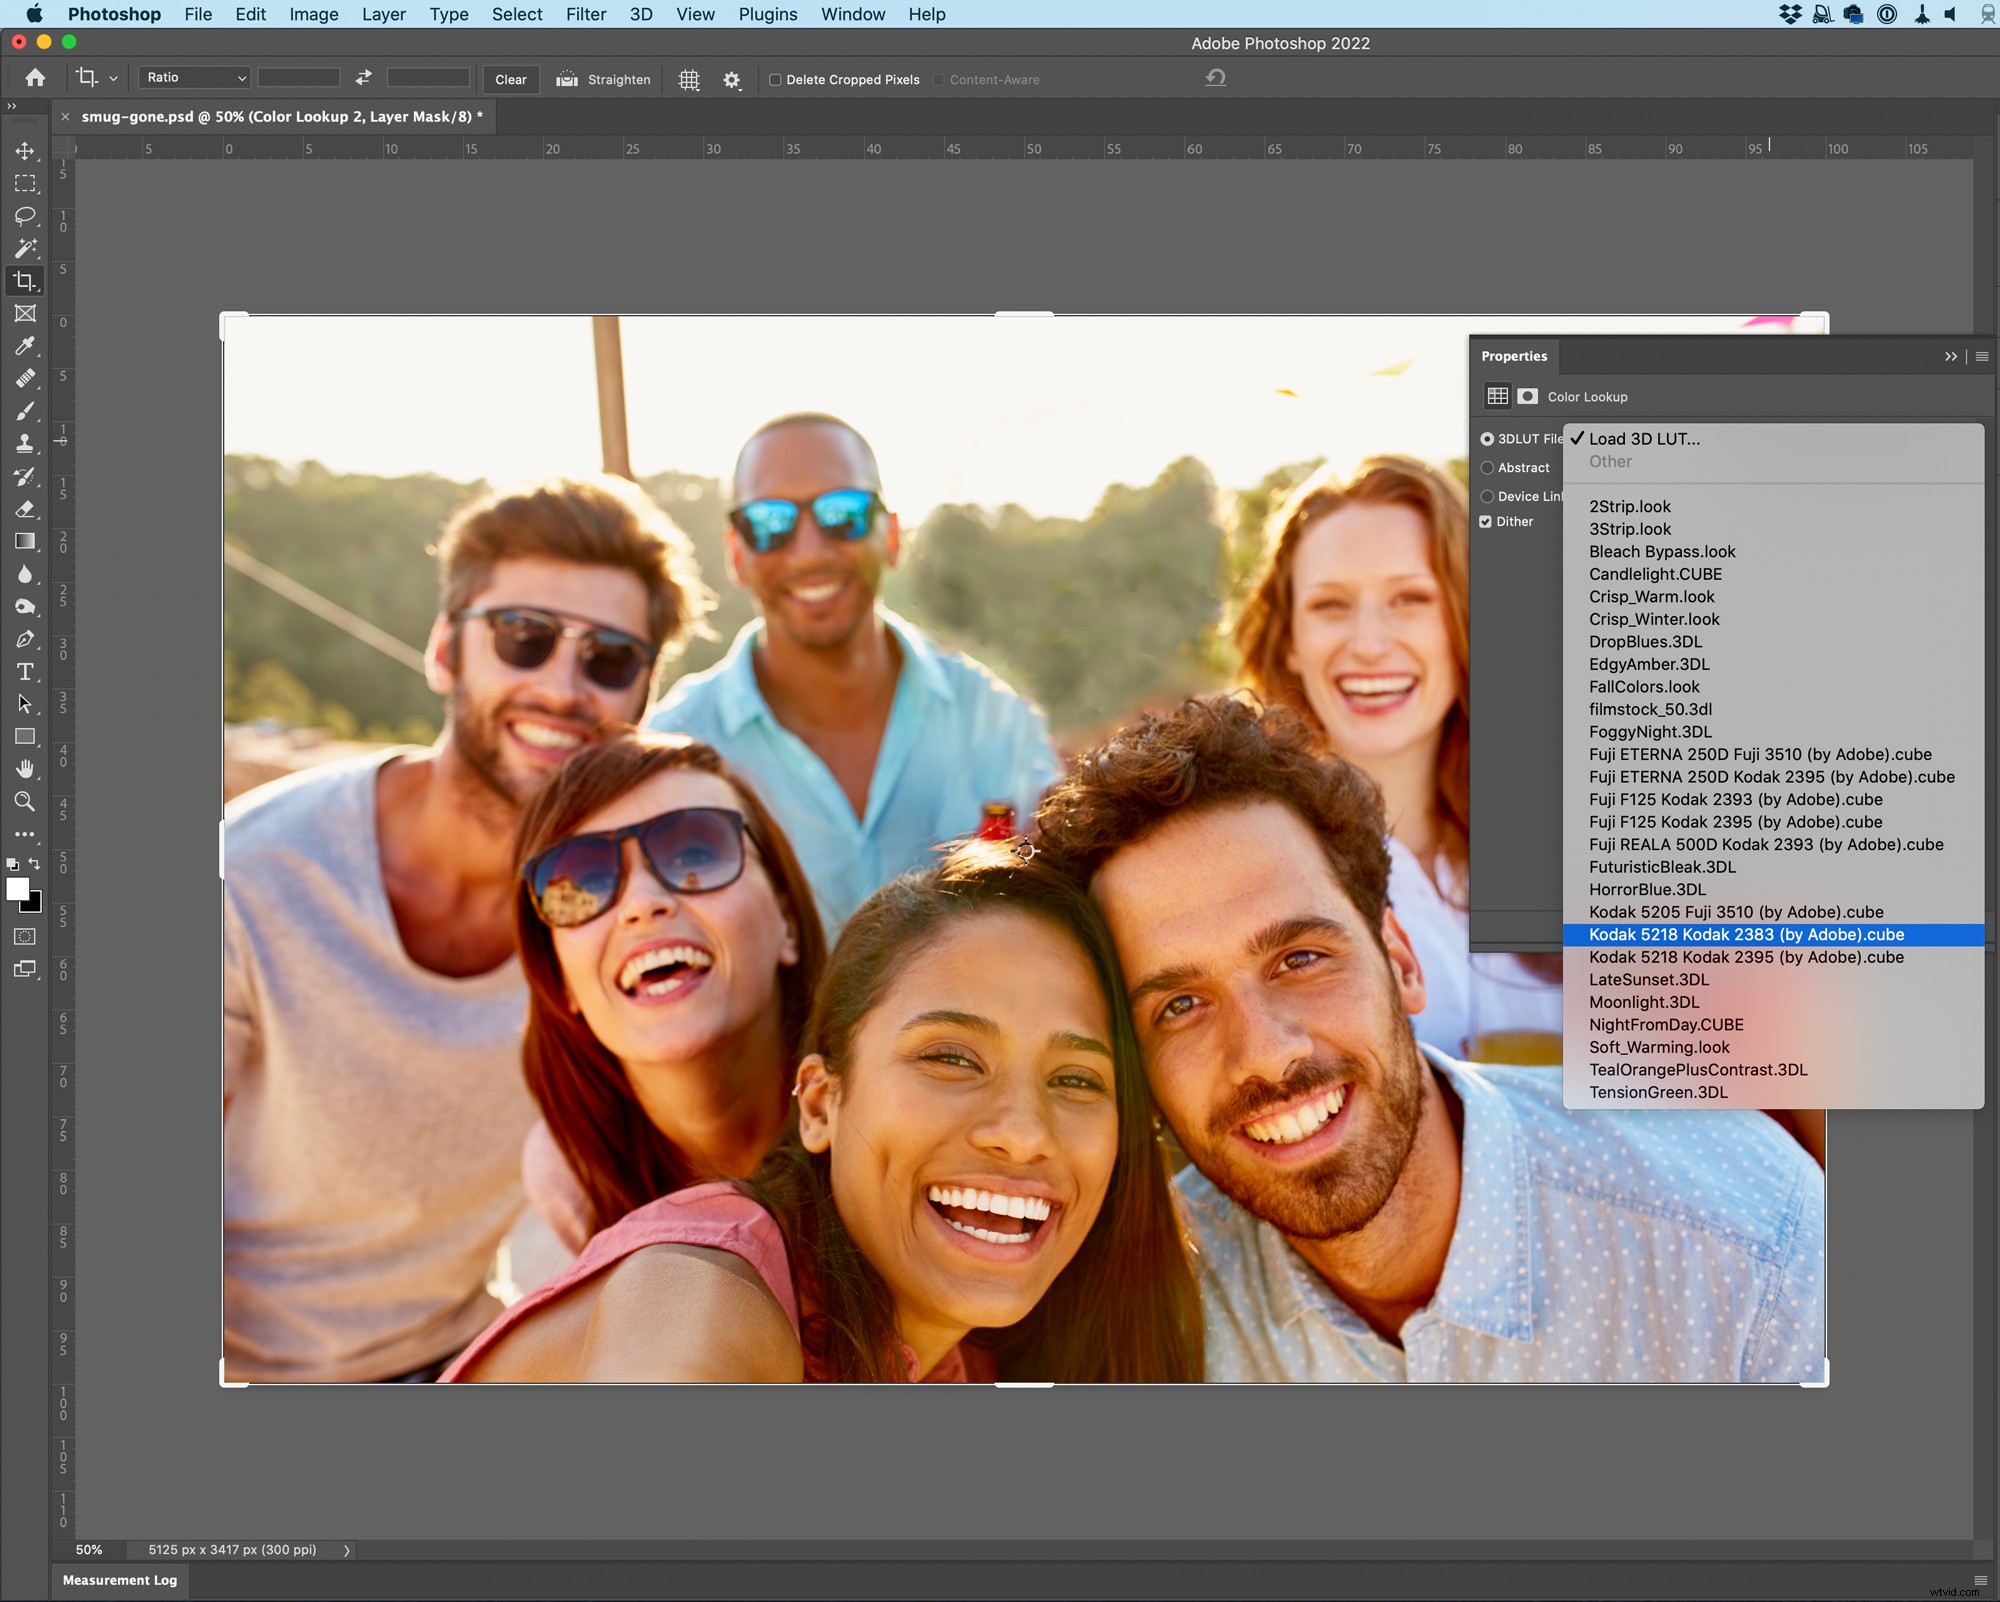Click the Straighten button
The width and height of the screenshot is (2000, 1602).
[x=603, y=79]
